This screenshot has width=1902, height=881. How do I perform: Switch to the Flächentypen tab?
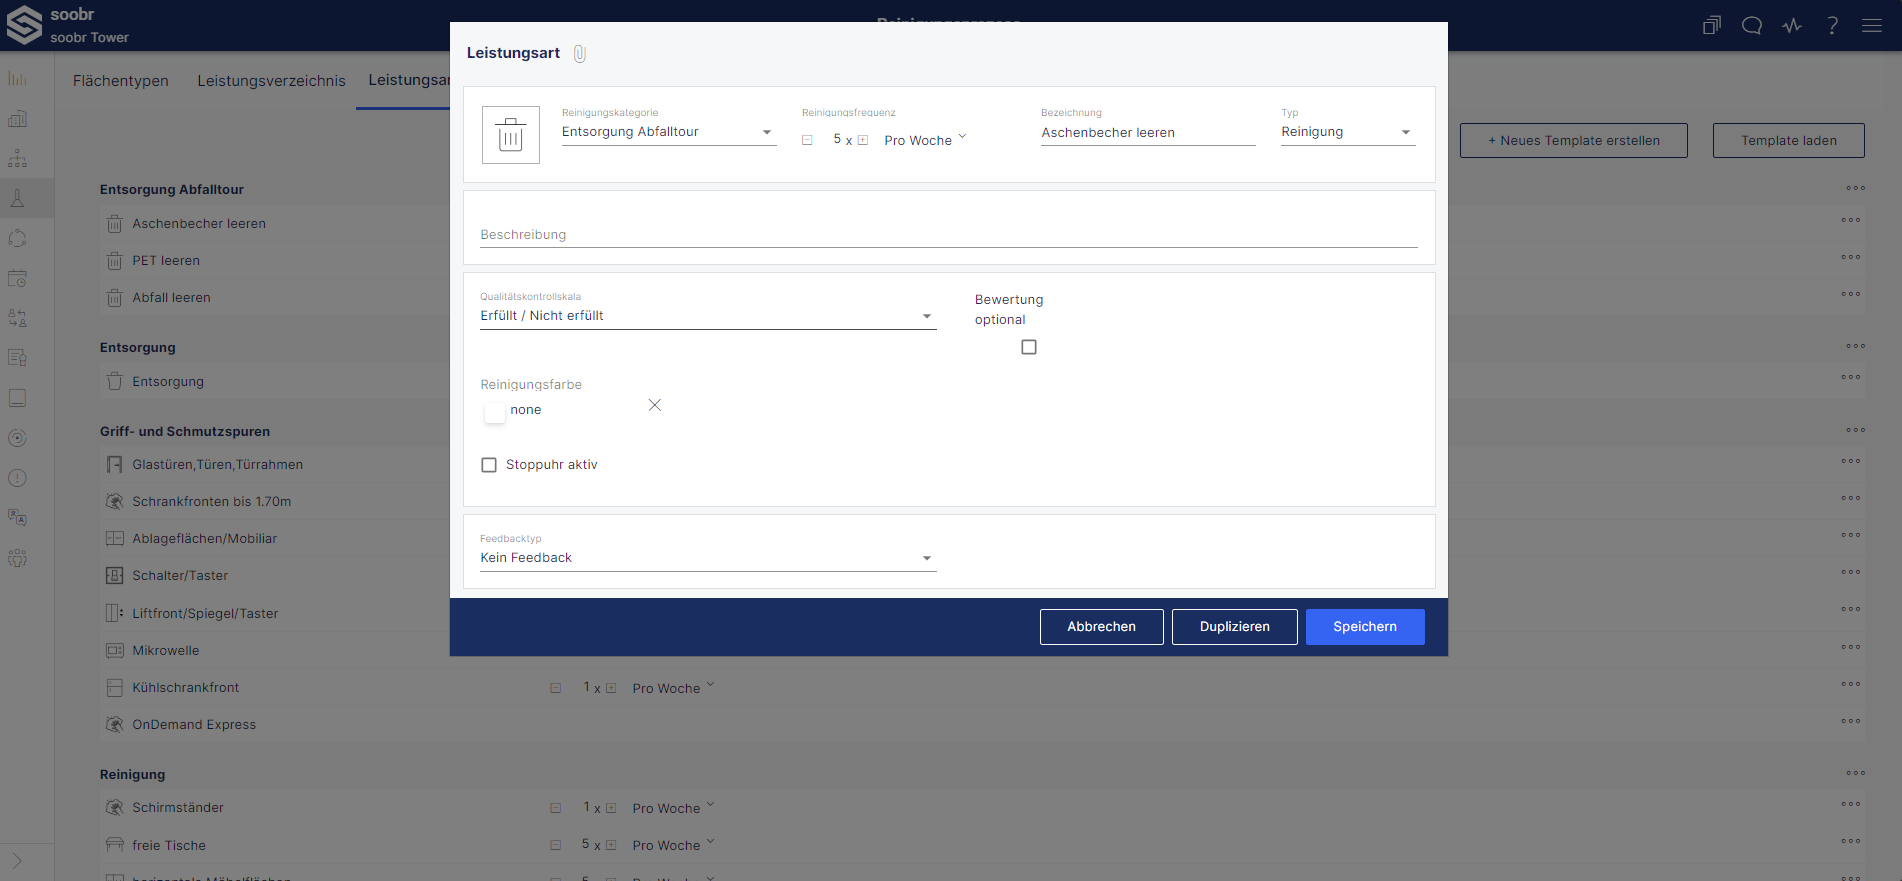[121, 81]
